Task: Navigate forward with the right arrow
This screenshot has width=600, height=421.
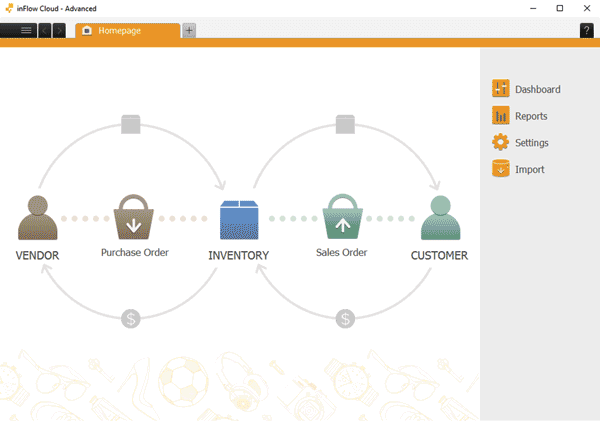Action: click(60, 31)
